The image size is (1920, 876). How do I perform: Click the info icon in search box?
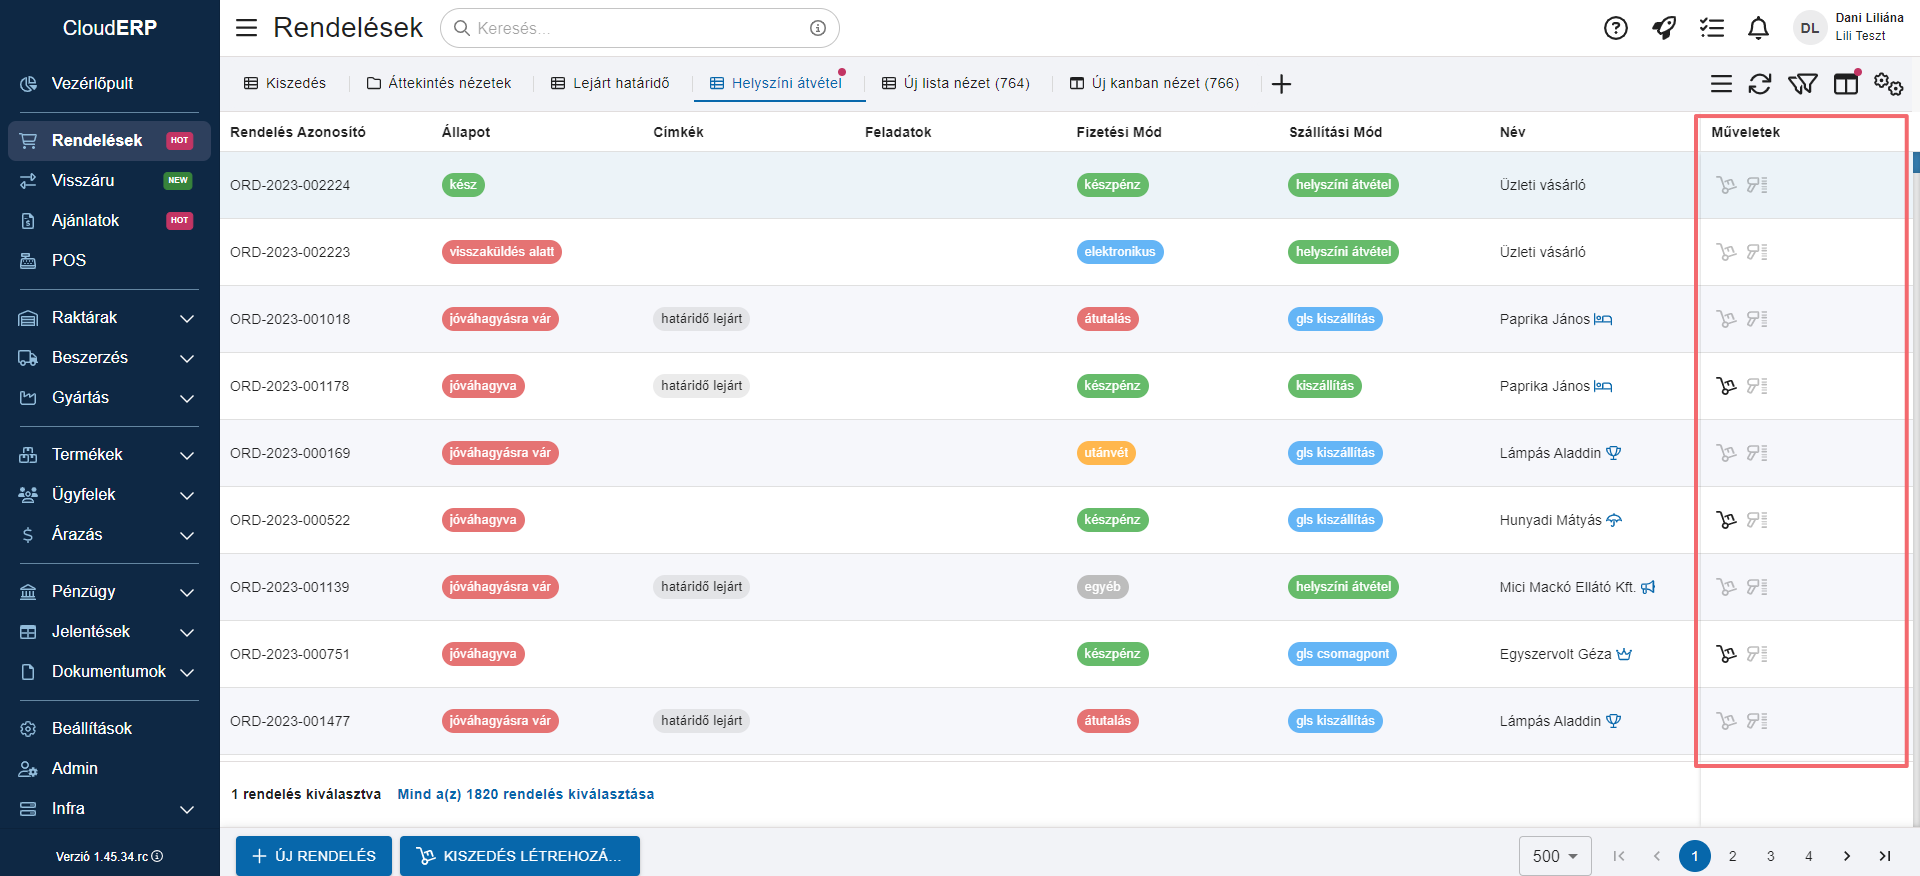point(818,28)
